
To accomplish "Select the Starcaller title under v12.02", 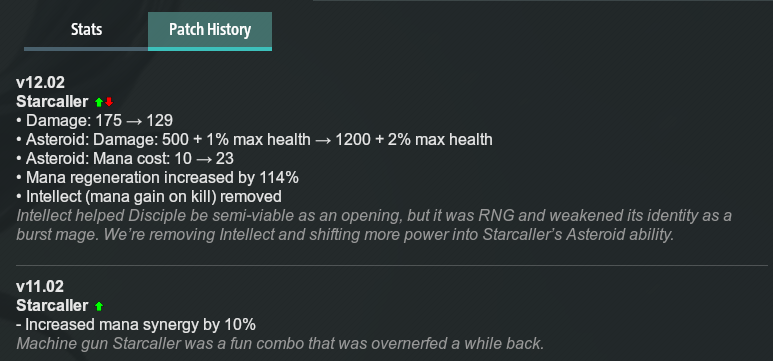I will 52,102.
